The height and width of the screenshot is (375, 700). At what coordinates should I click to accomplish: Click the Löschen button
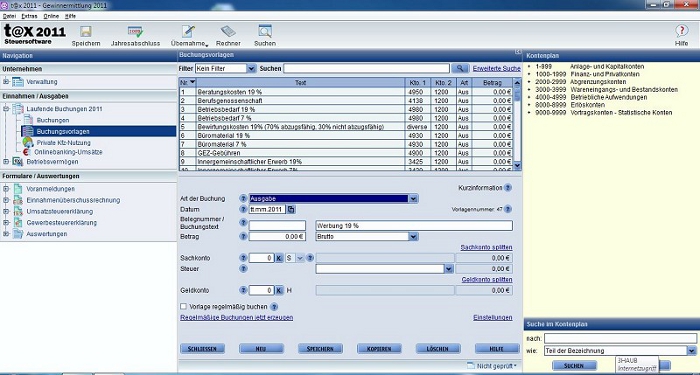(438, 349)
